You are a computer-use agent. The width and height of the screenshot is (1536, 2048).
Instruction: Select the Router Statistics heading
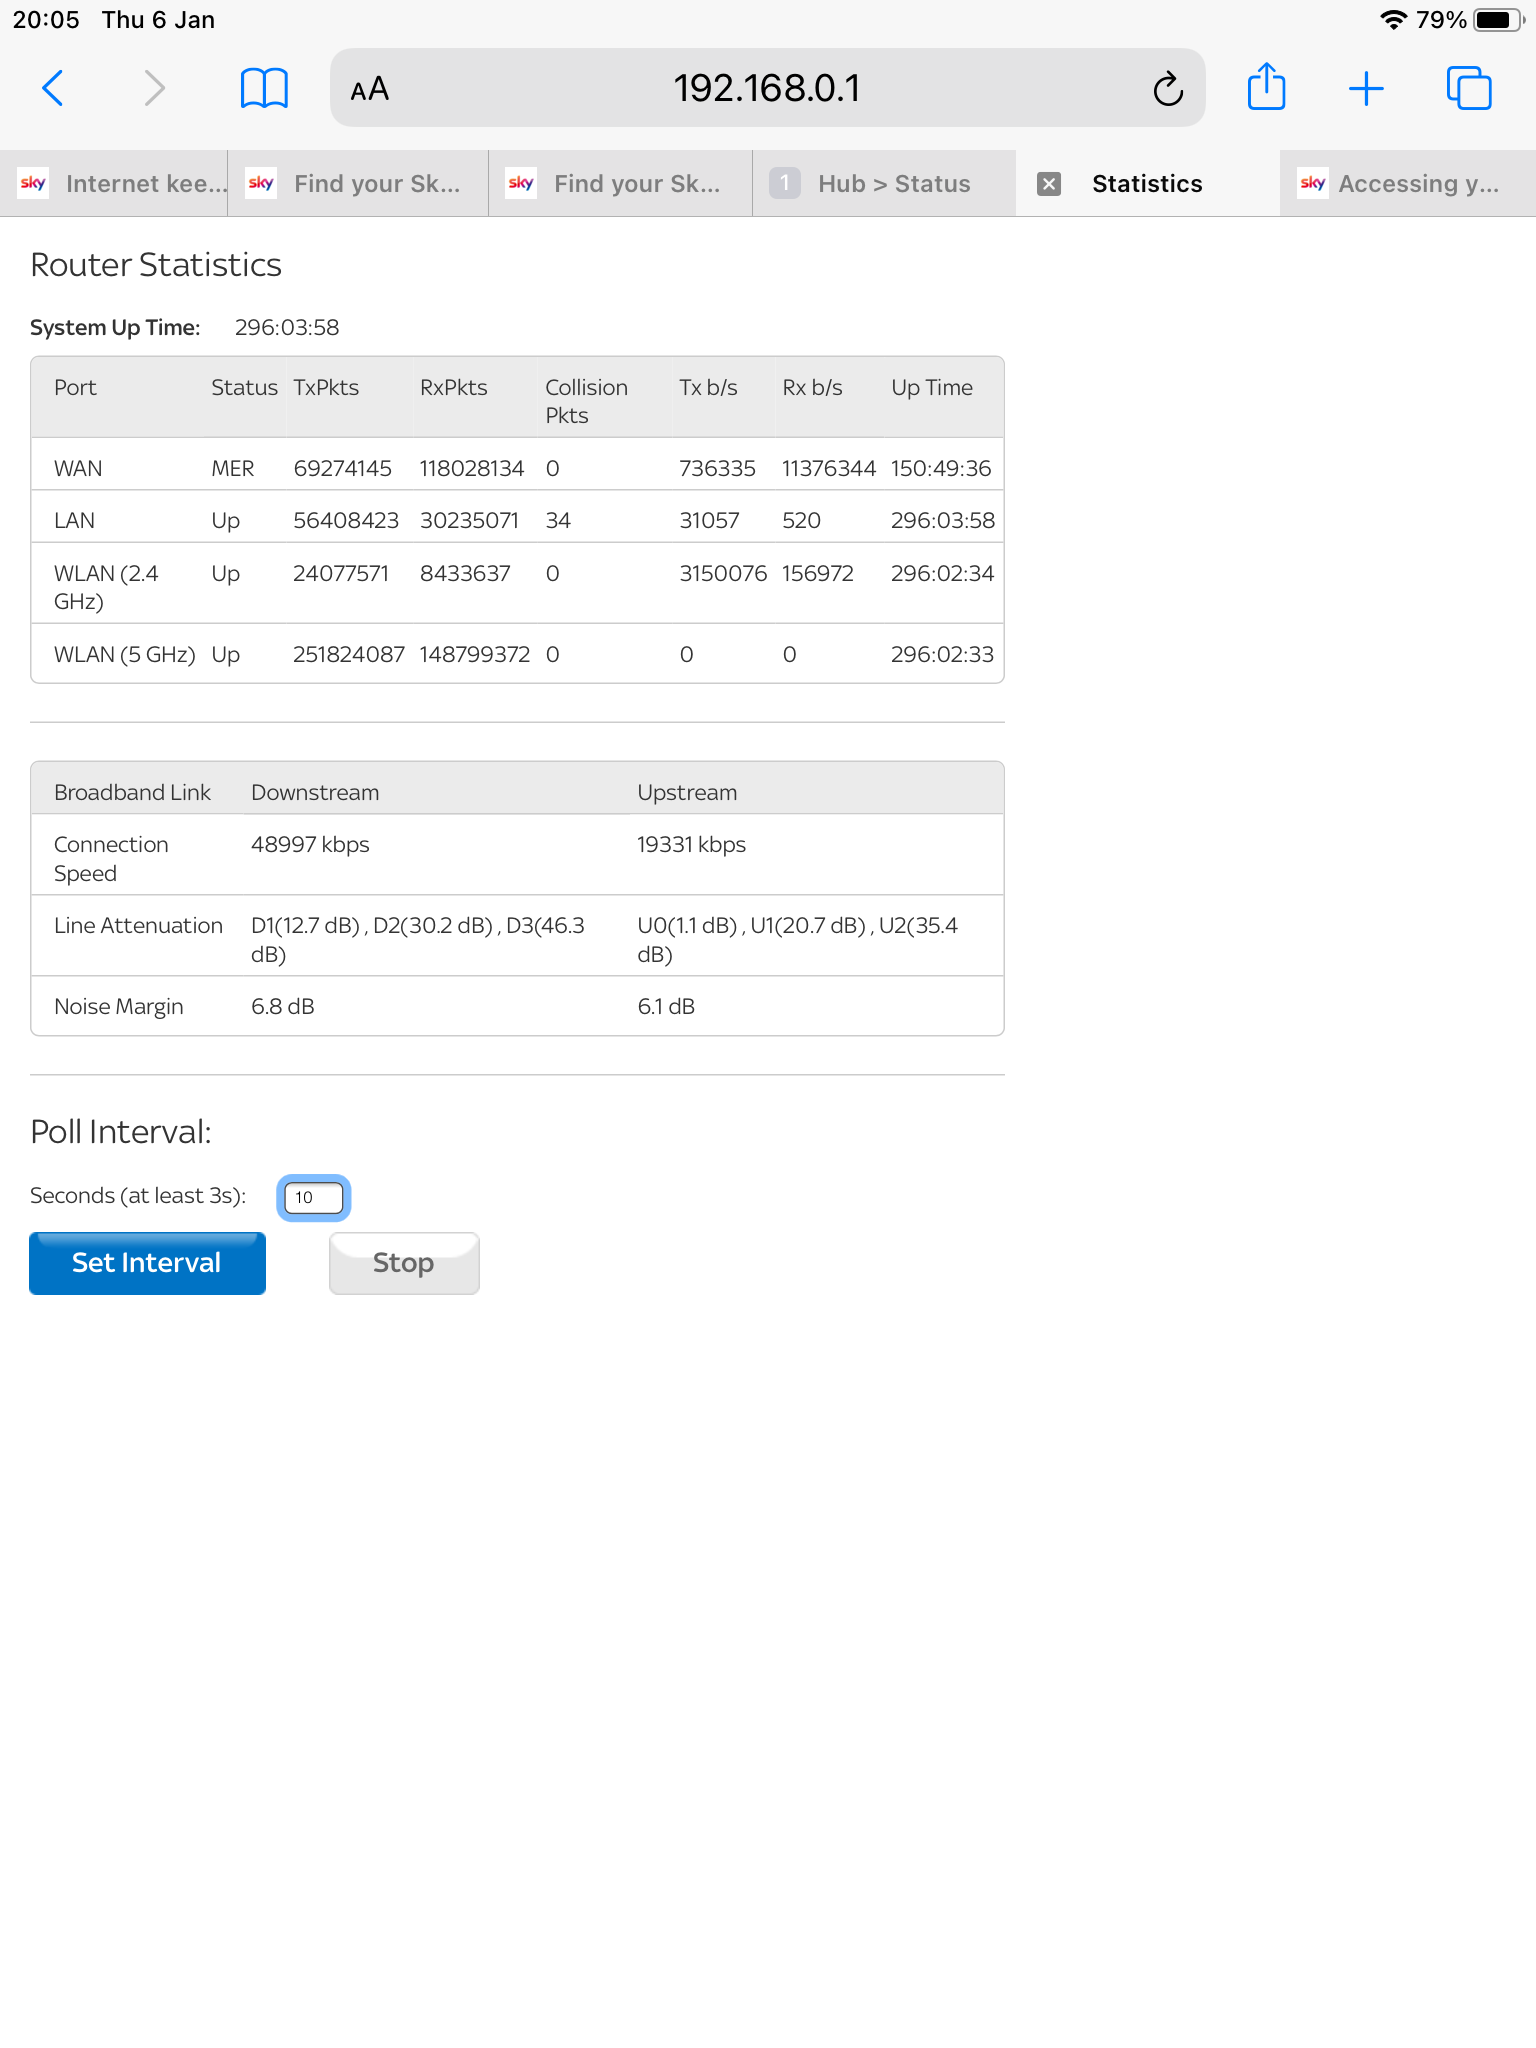click(x=156, y=265)
